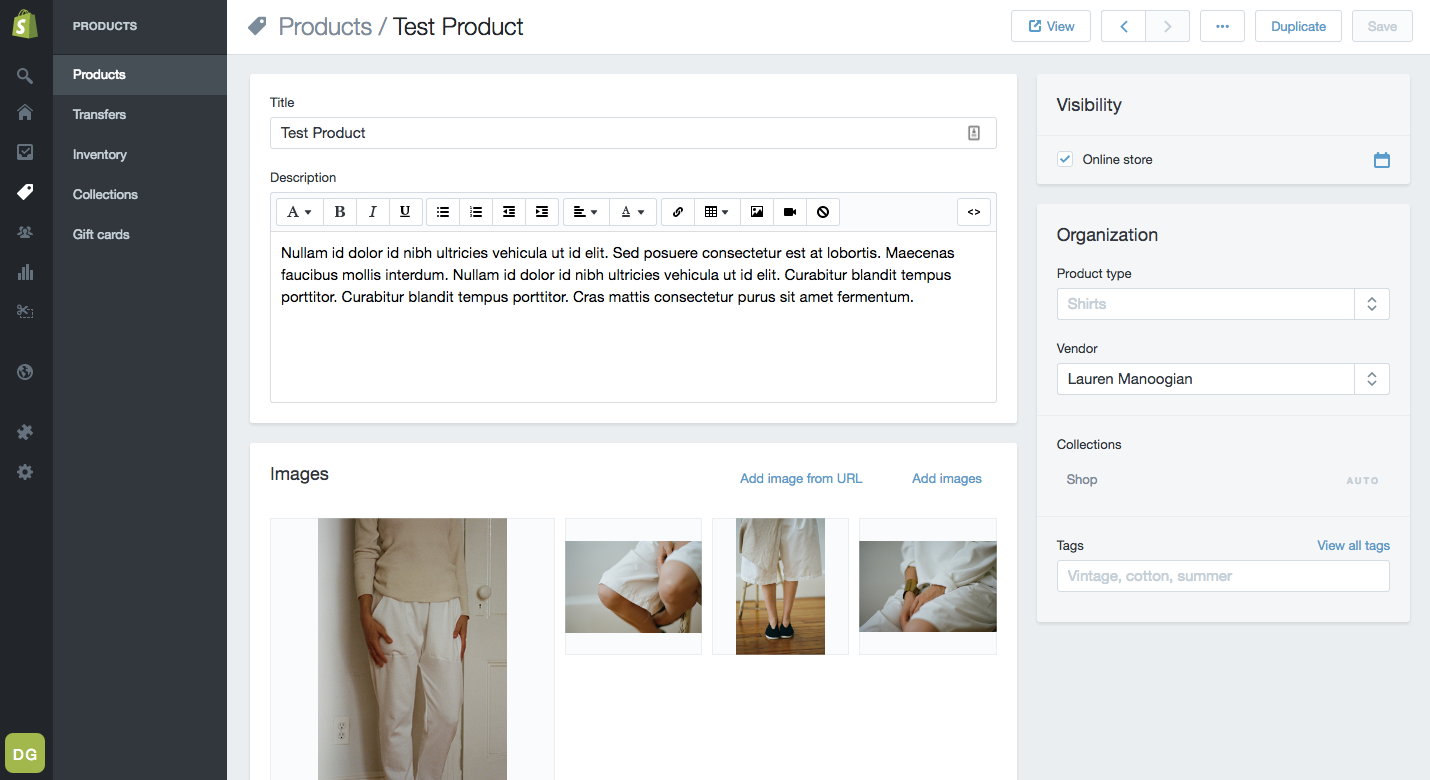Click the clear formatting icon
The height and width of the screenshot is (780, 1430).
[x=823, y=212]
